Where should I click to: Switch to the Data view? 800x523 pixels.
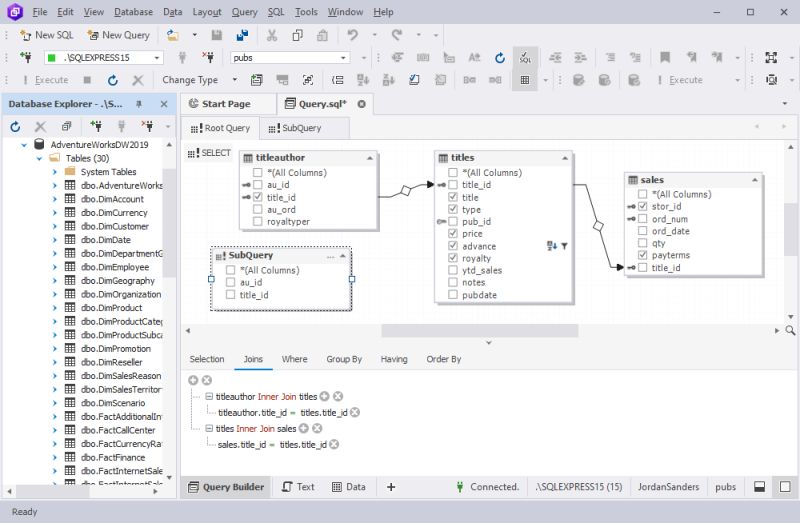click(x=348, y=487)
